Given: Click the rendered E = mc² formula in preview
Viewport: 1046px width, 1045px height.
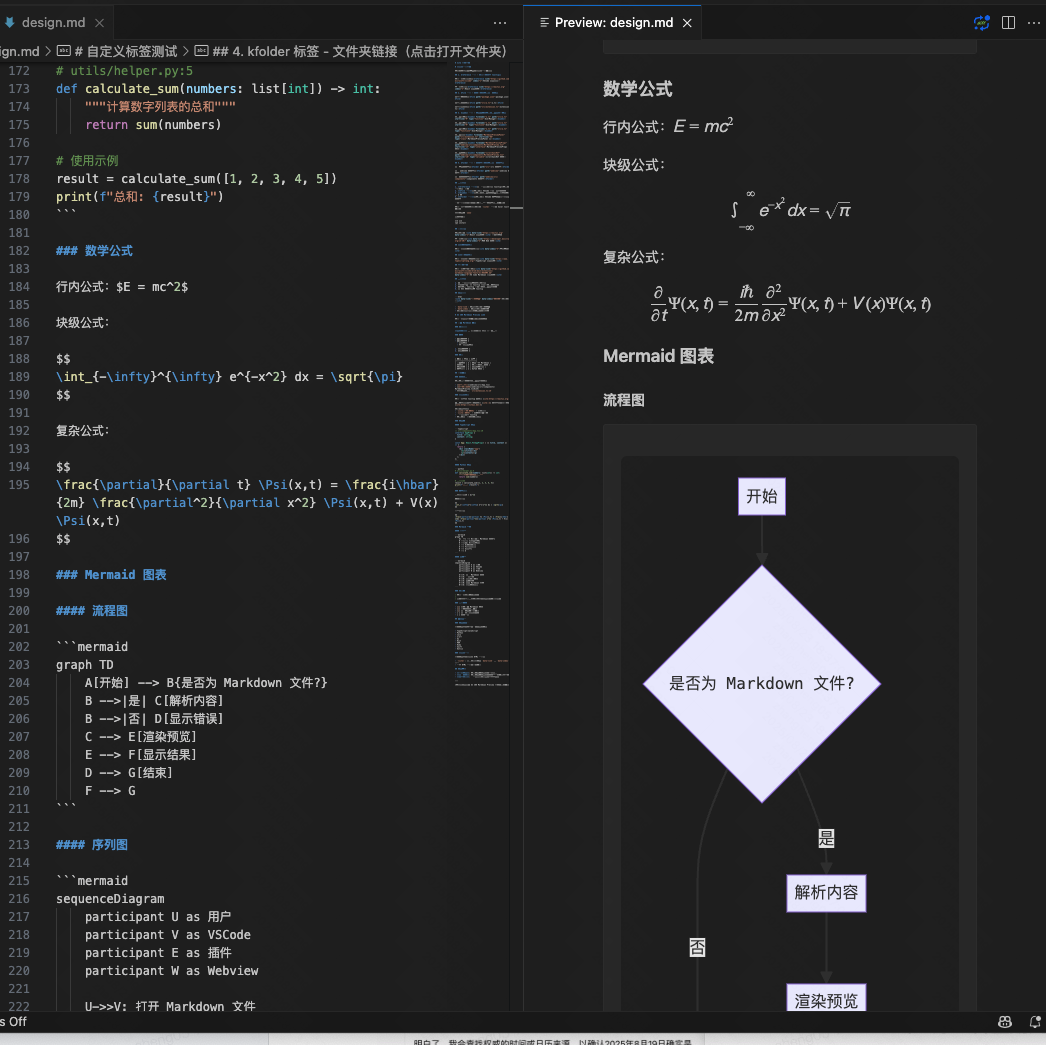Looking at the screenshot, I should click(703, 125).
